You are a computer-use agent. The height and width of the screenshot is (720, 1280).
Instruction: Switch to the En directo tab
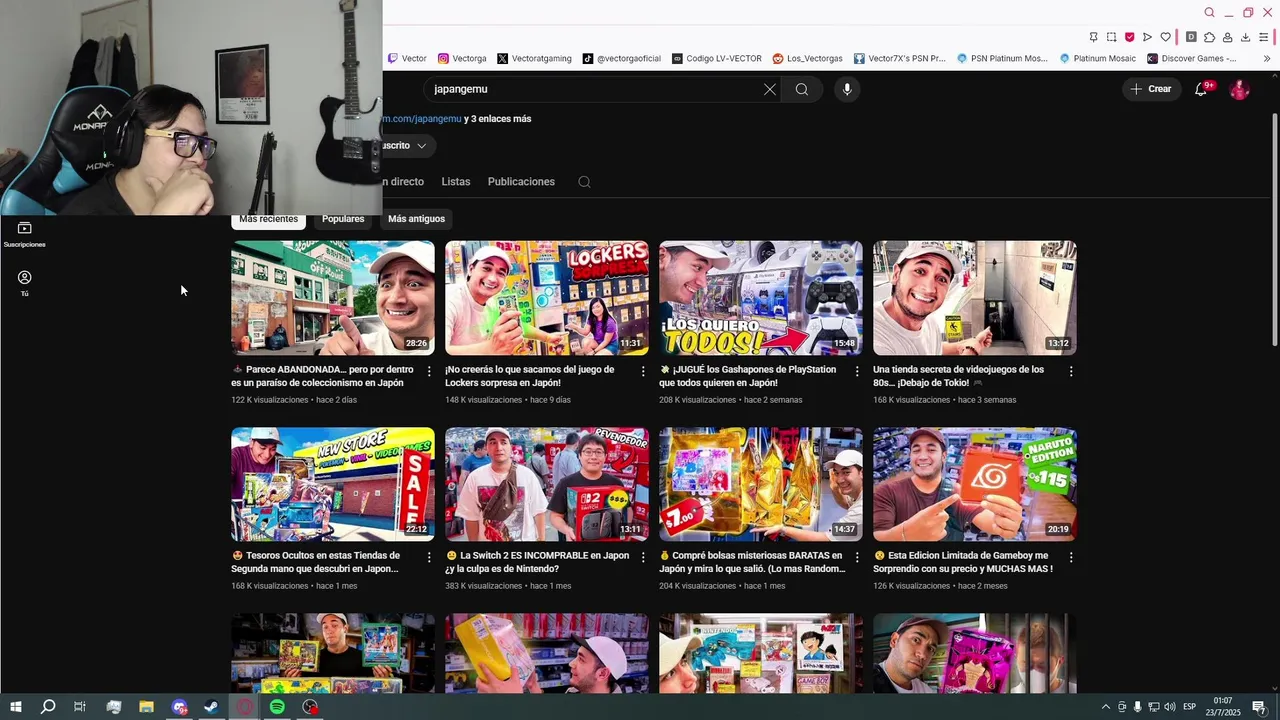[403, 182]
